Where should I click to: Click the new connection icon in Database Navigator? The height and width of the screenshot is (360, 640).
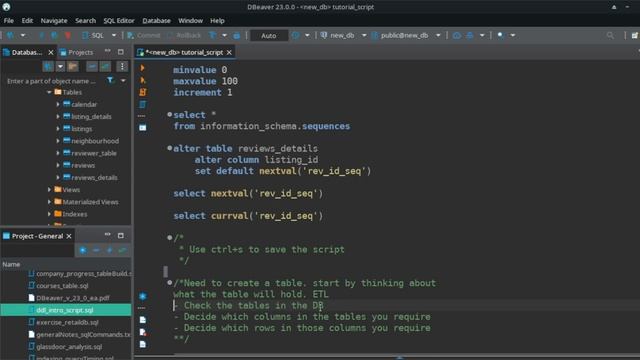click(48, 66)
